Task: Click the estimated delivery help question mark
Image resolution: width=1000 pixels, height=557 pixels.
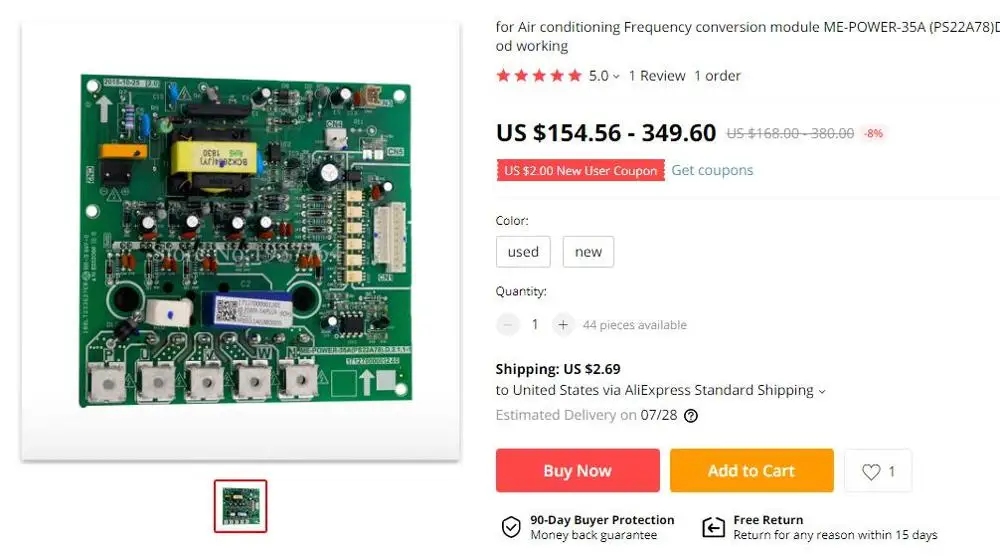Action: (x=691, y=416)
